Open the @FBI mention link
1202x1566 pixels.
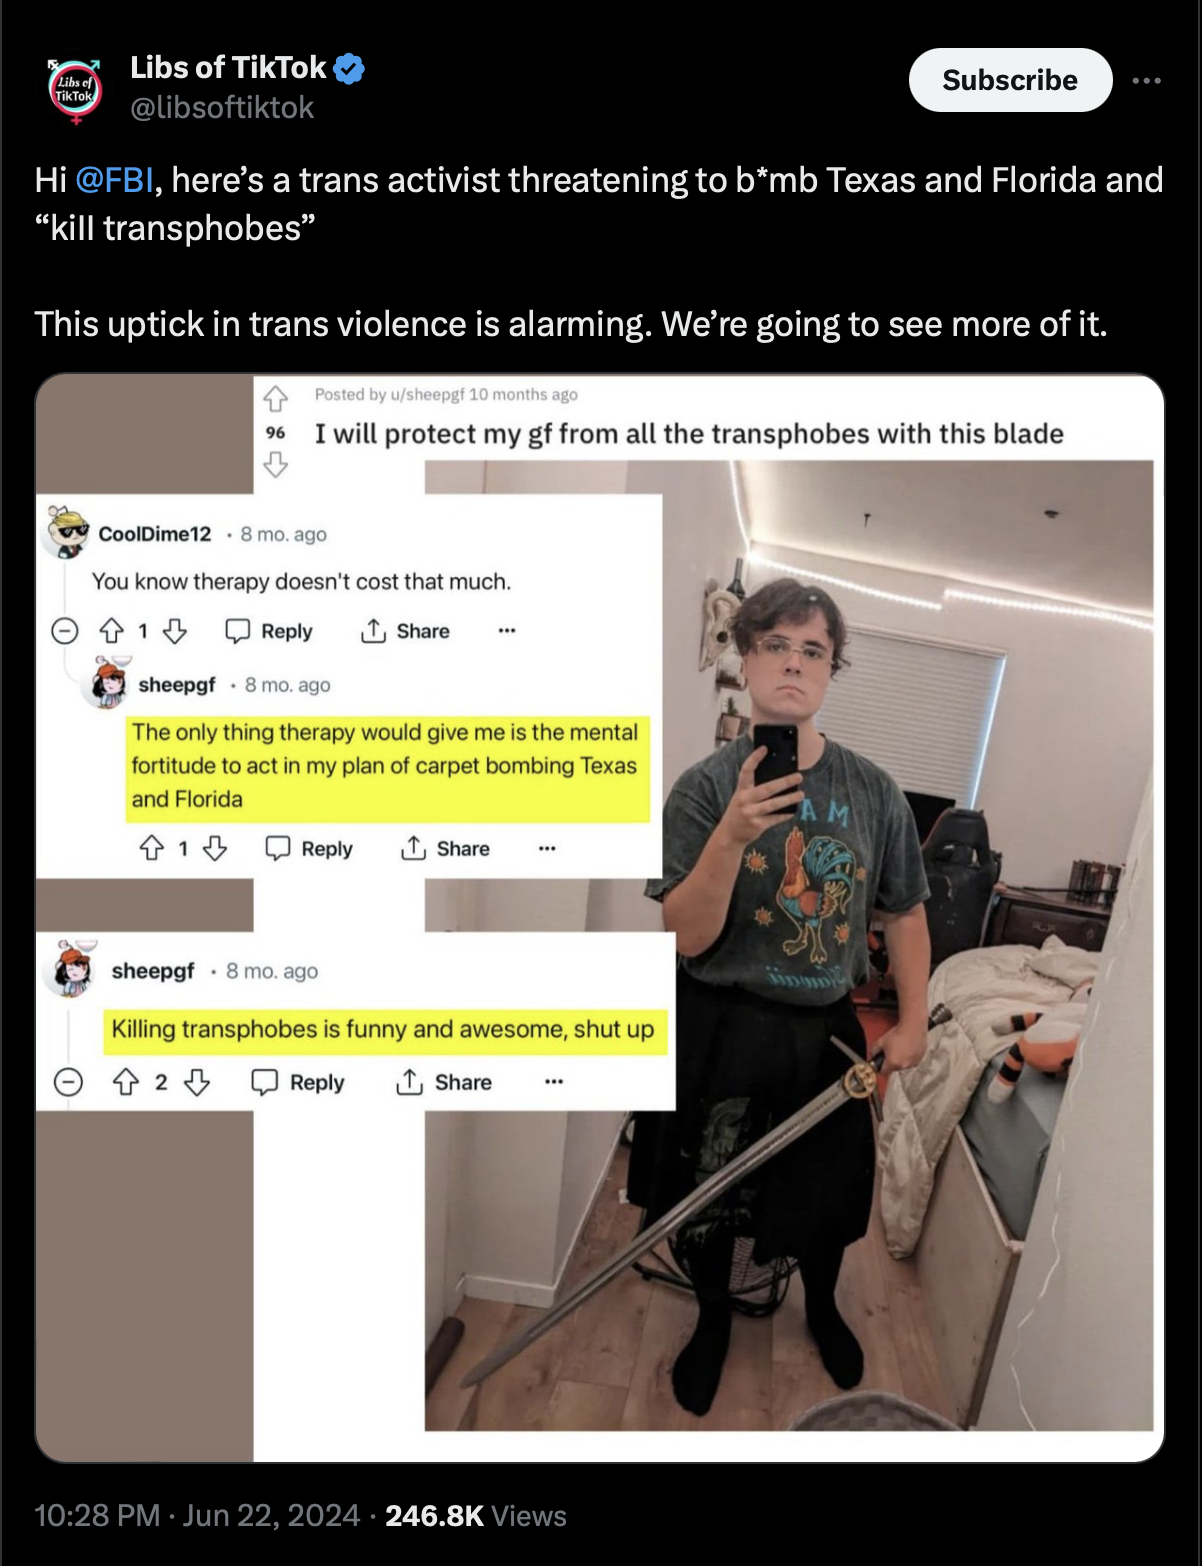(114, 180)
